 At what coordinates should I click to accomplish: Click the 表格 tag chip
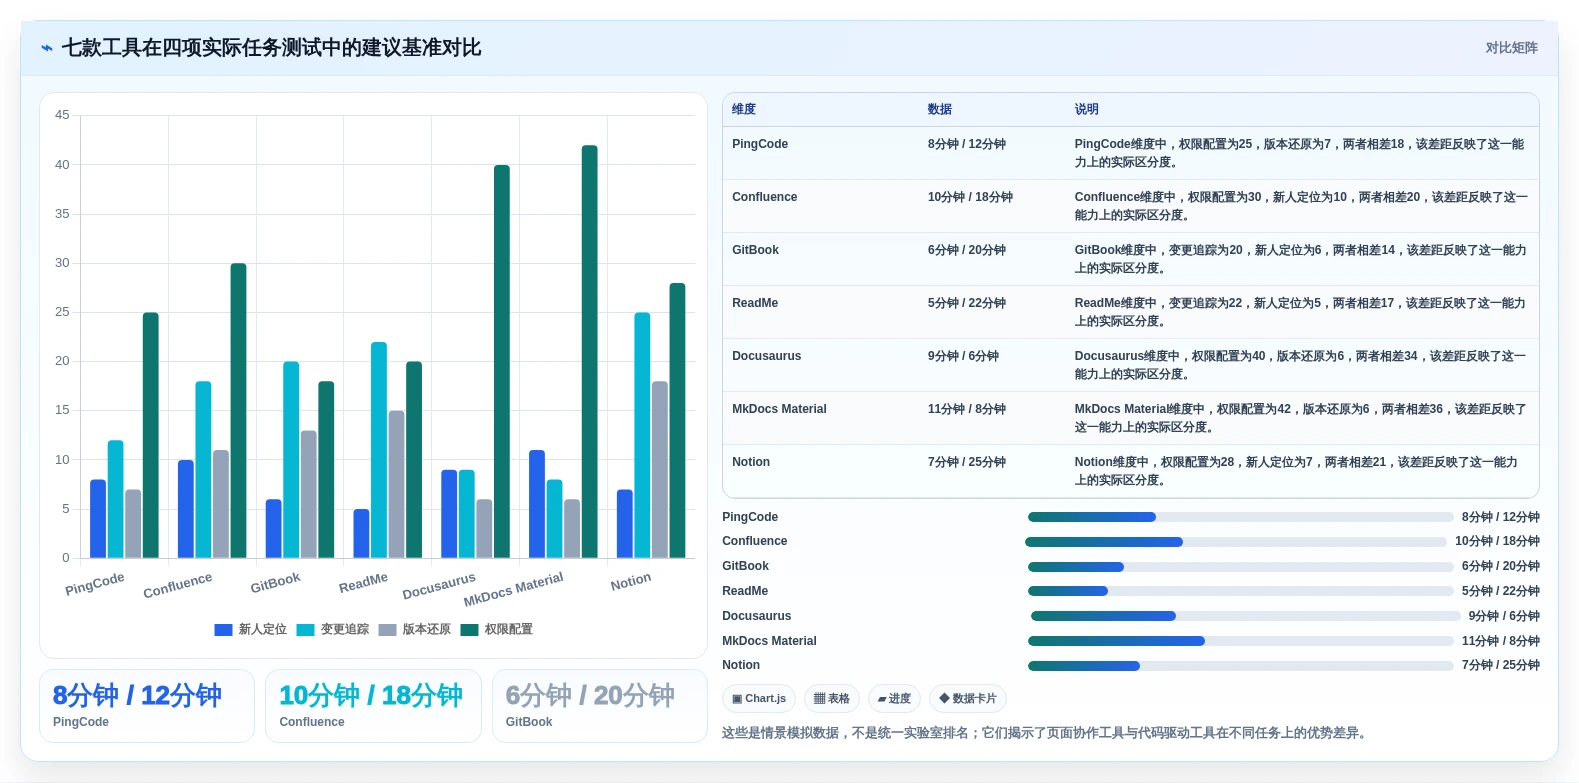point(832,699)
